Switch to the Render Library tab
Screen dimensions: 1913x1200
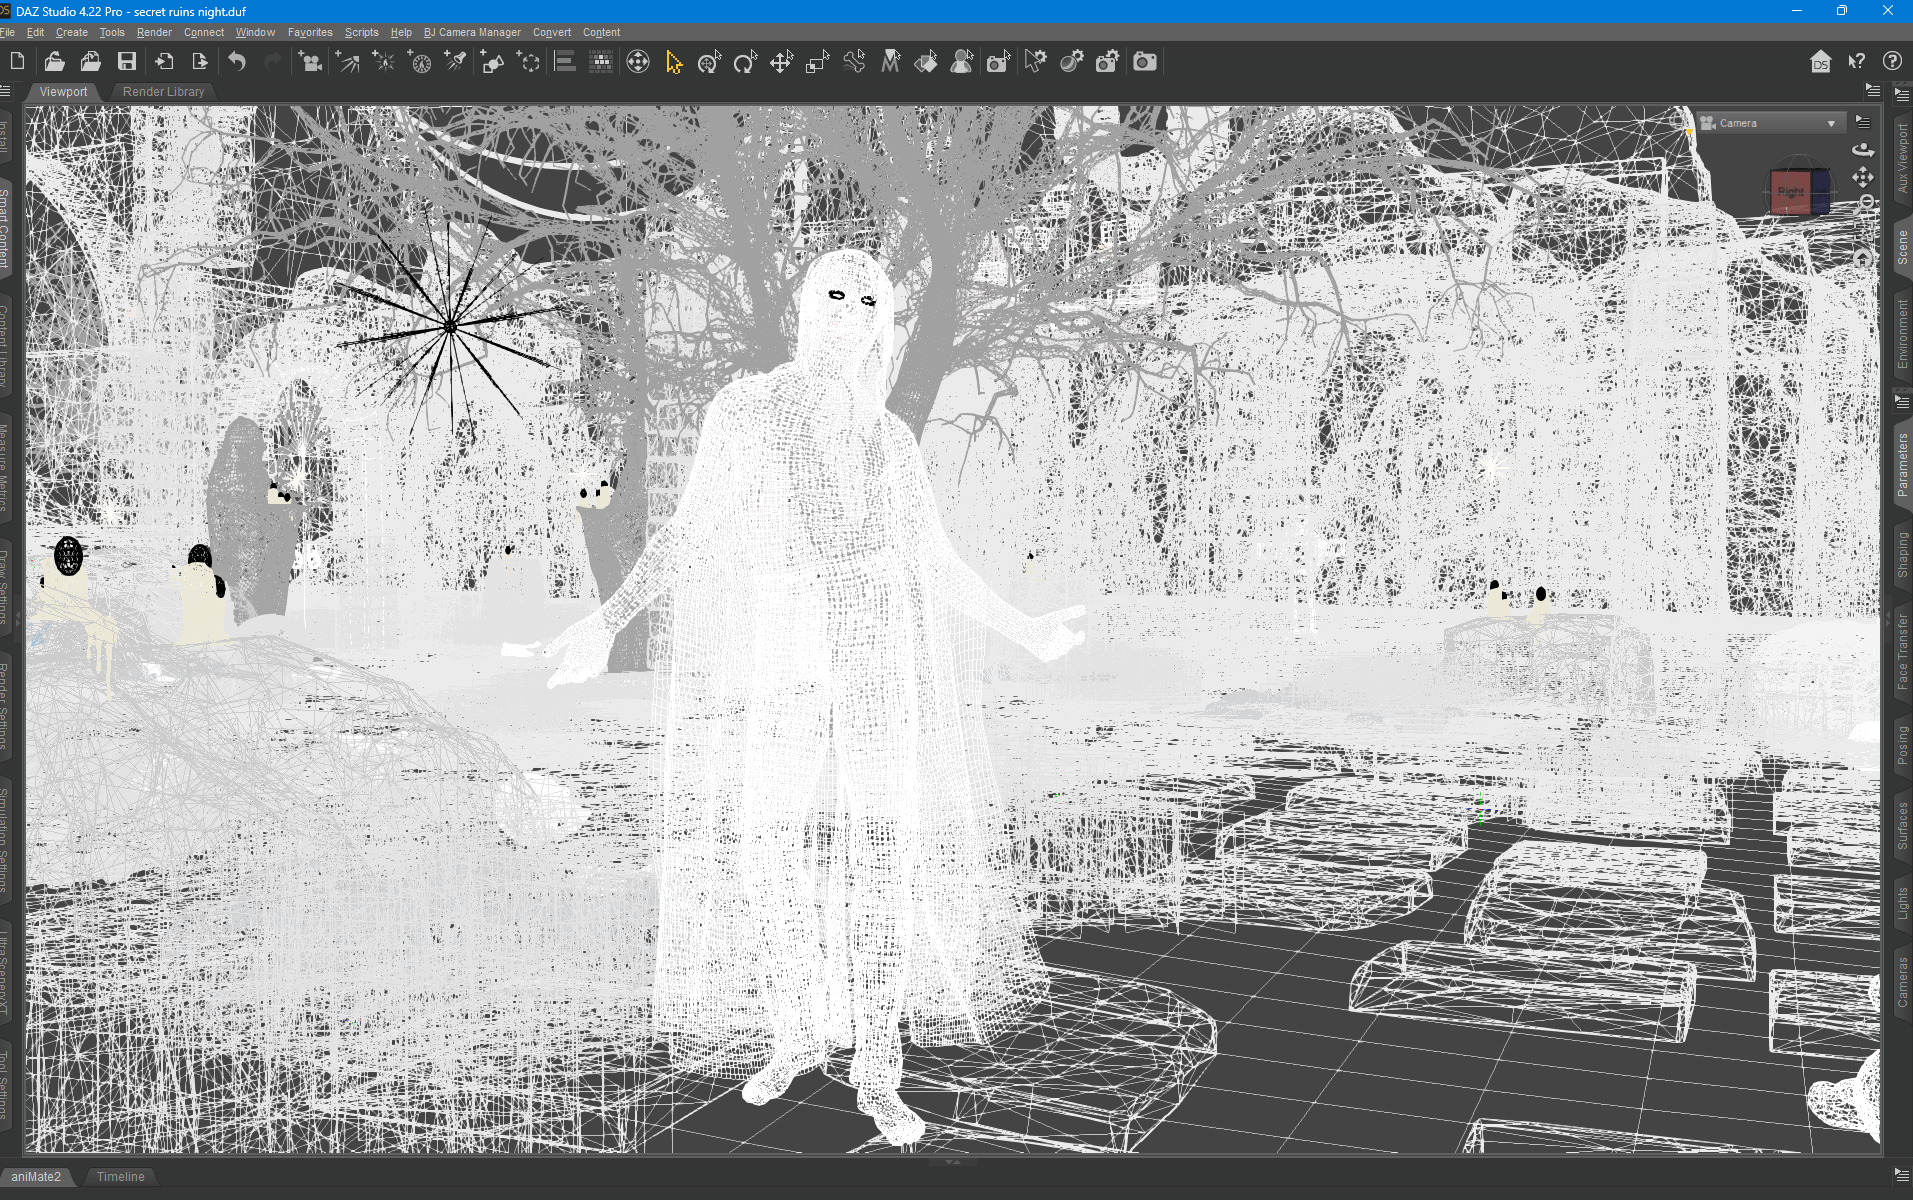[x=163, y=92]
